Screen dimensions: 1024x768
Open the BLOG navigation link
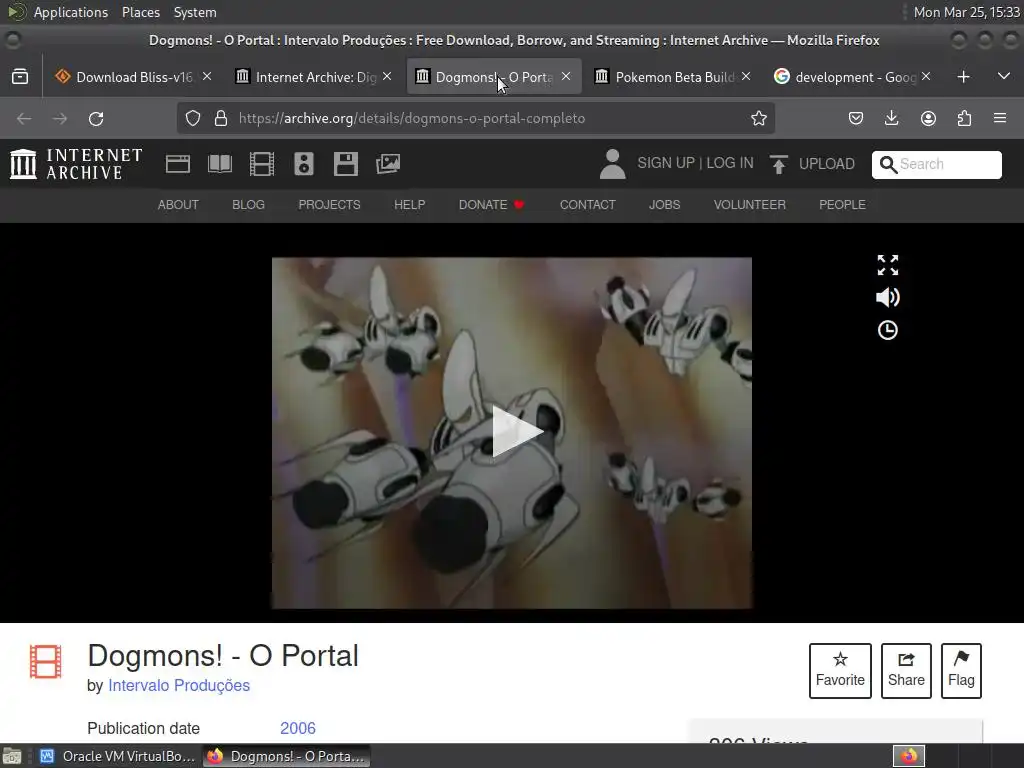click(248, 205)
